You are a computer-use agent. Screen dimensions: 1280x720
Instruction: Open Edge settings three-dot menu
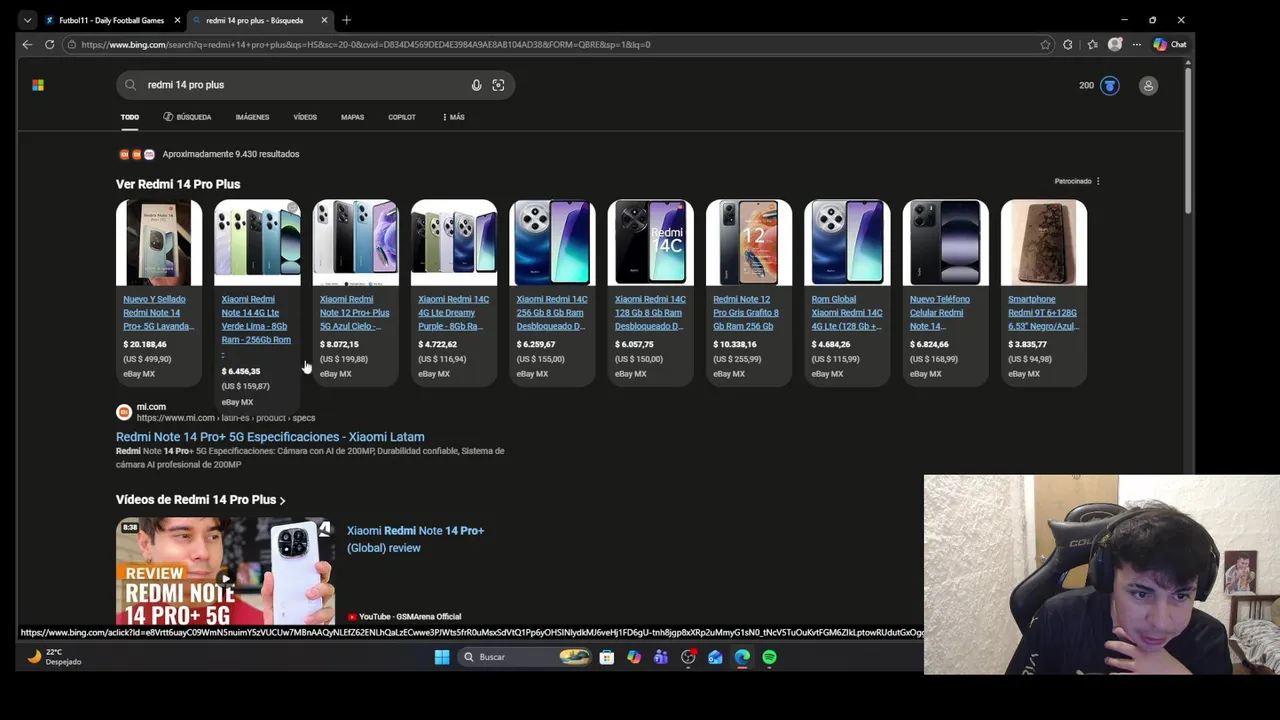1136,44
